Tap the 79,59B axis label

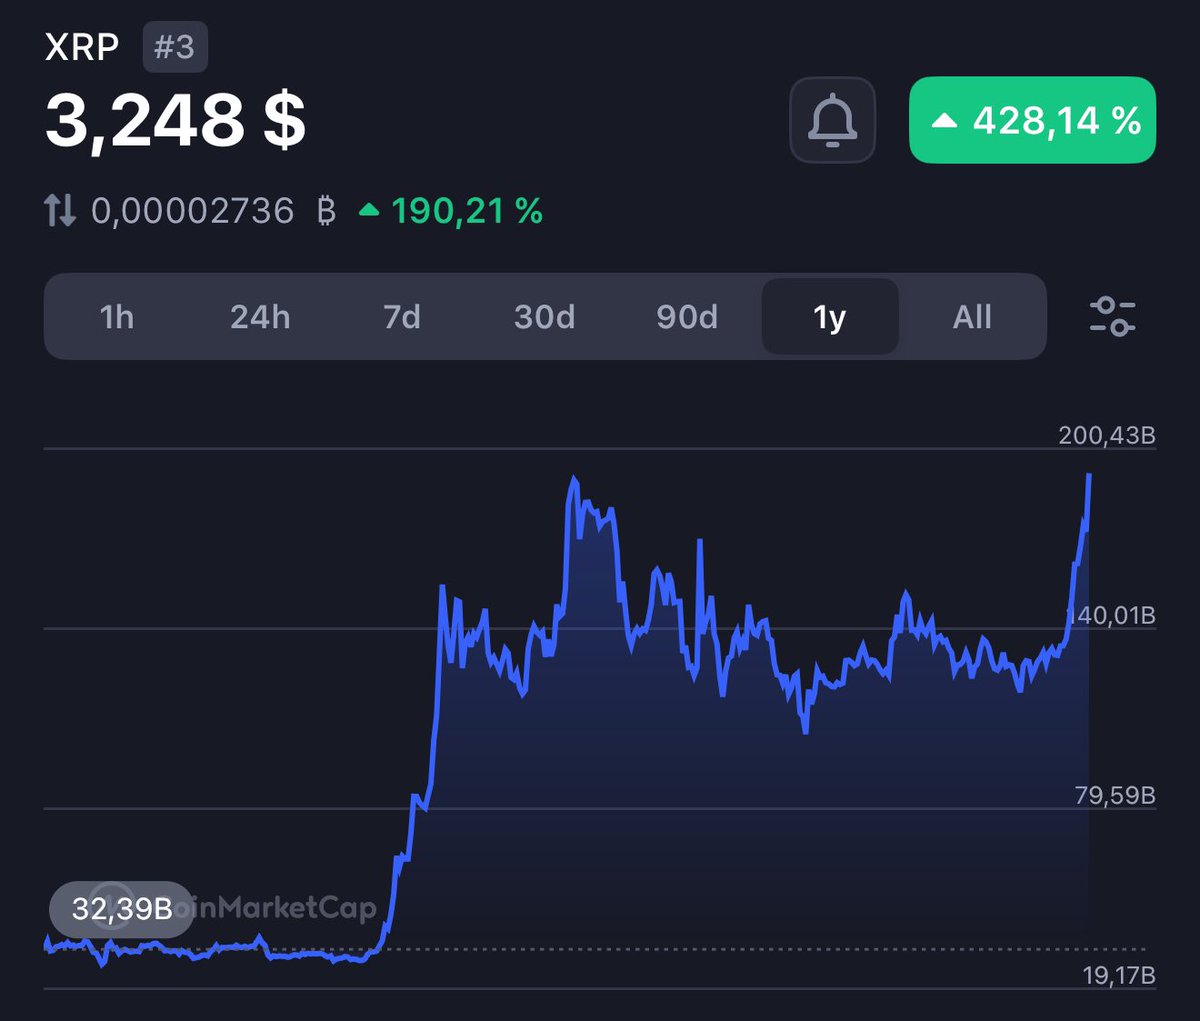1115,795
